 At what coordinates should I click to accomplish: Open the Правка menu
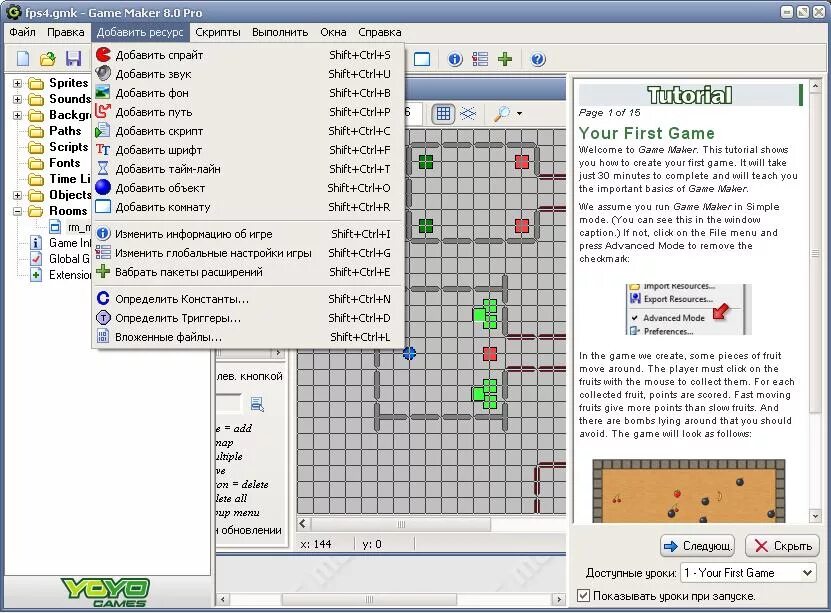pyautogui.click(x=66, y=32)
